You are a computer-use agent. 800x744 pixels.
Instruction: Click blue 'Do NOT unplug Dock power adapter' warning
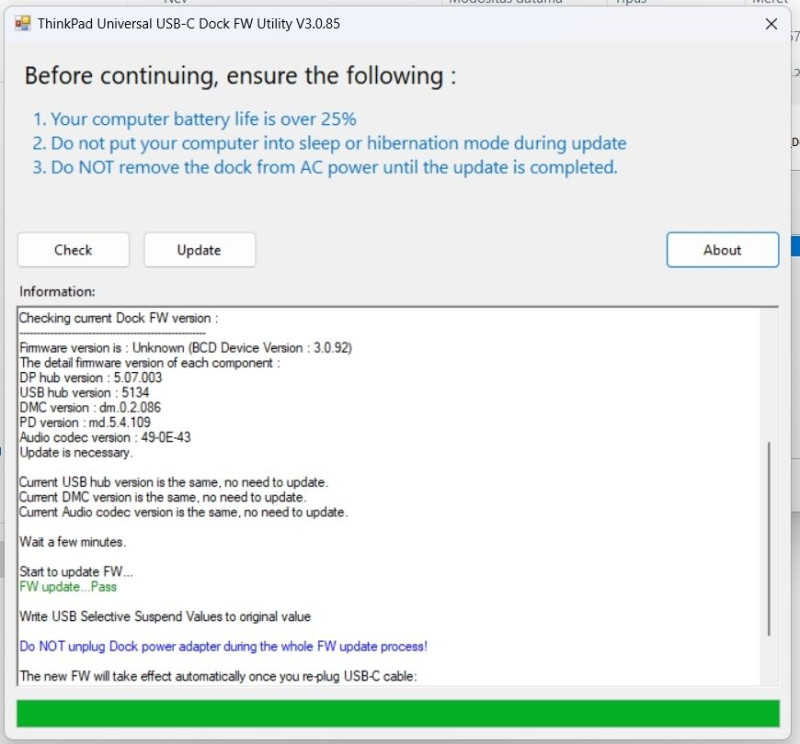pyautogui.click(x=223, y=647)
